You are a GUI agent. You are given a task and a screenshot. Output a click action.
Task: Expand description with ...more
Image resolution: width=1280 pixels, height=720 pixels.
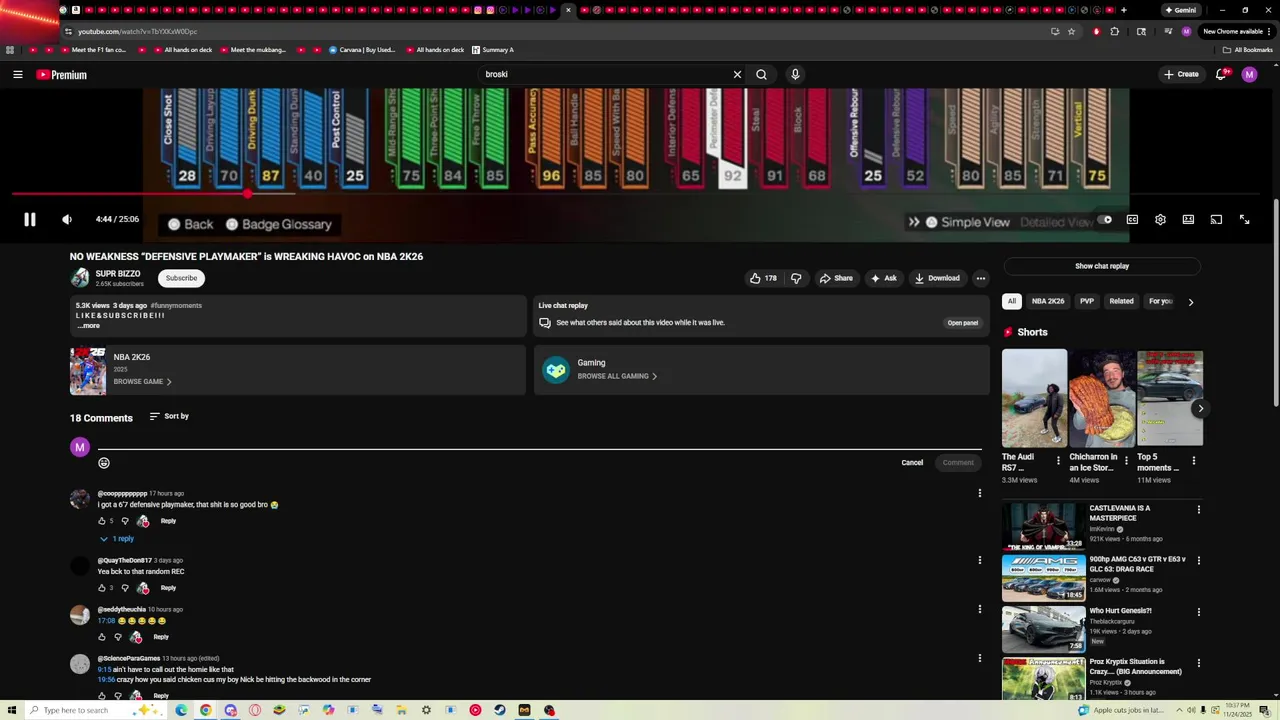click(89, 326)
